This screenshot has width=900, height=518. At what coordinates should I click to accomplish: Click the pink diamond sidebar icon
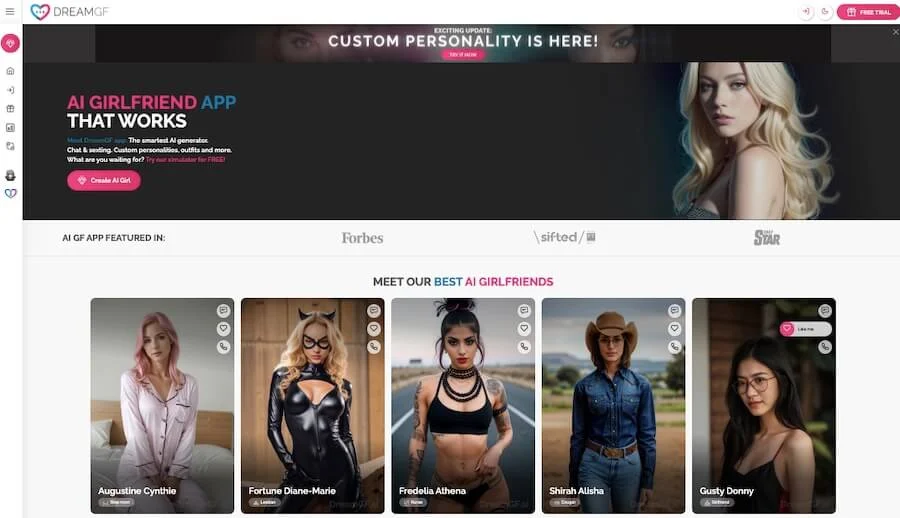10,43
